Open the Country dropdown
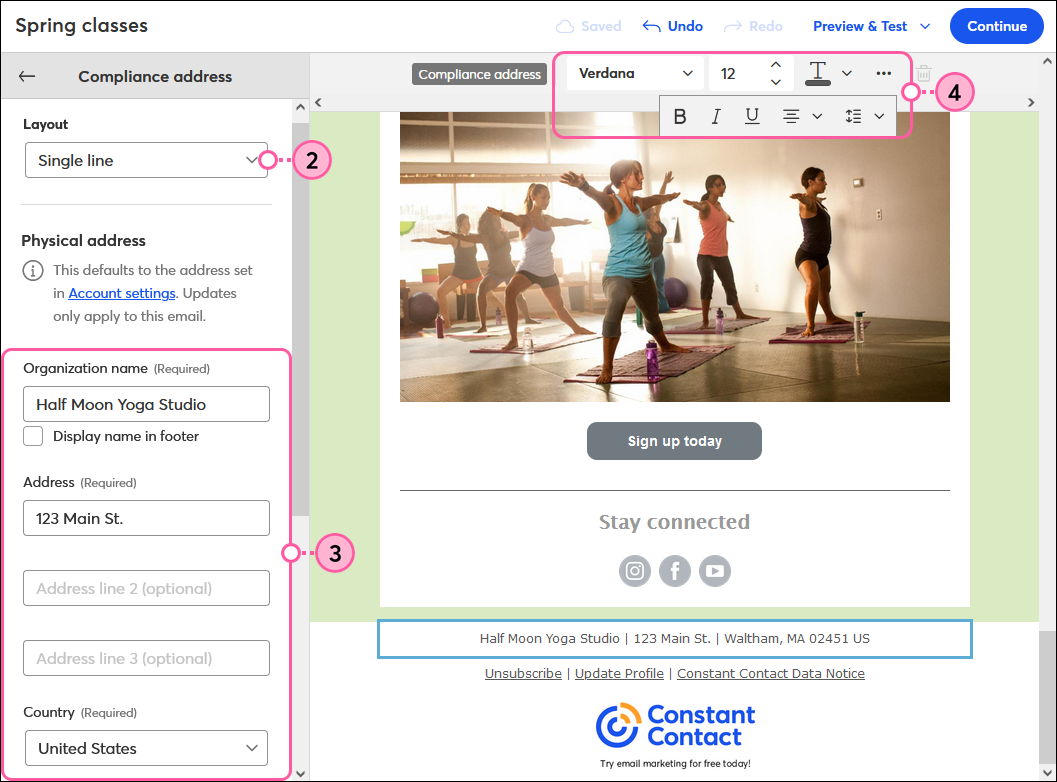Viewport: 1057px width, 782px height. (146, 748)
